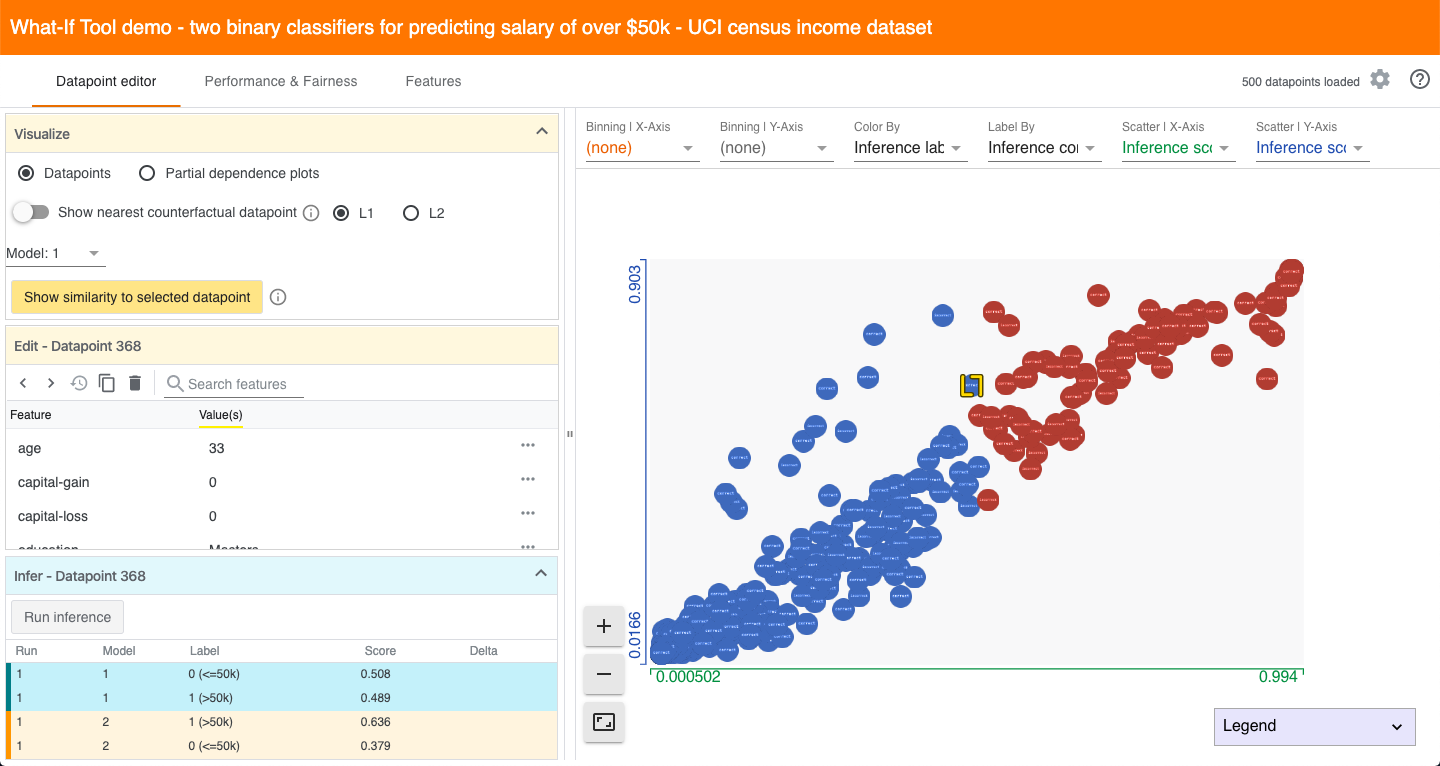Go to previous datapoint arrow
1440x766 pixels.
tap(23, 383)
